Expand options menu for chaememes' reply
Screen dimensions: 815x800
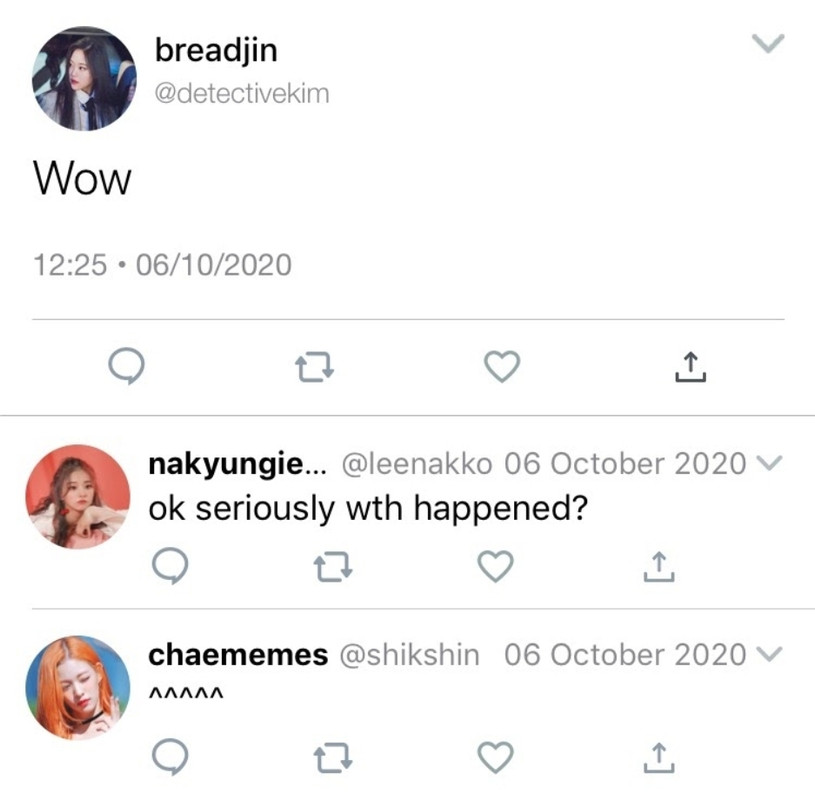pyautogui.click(x=770, y=653)
